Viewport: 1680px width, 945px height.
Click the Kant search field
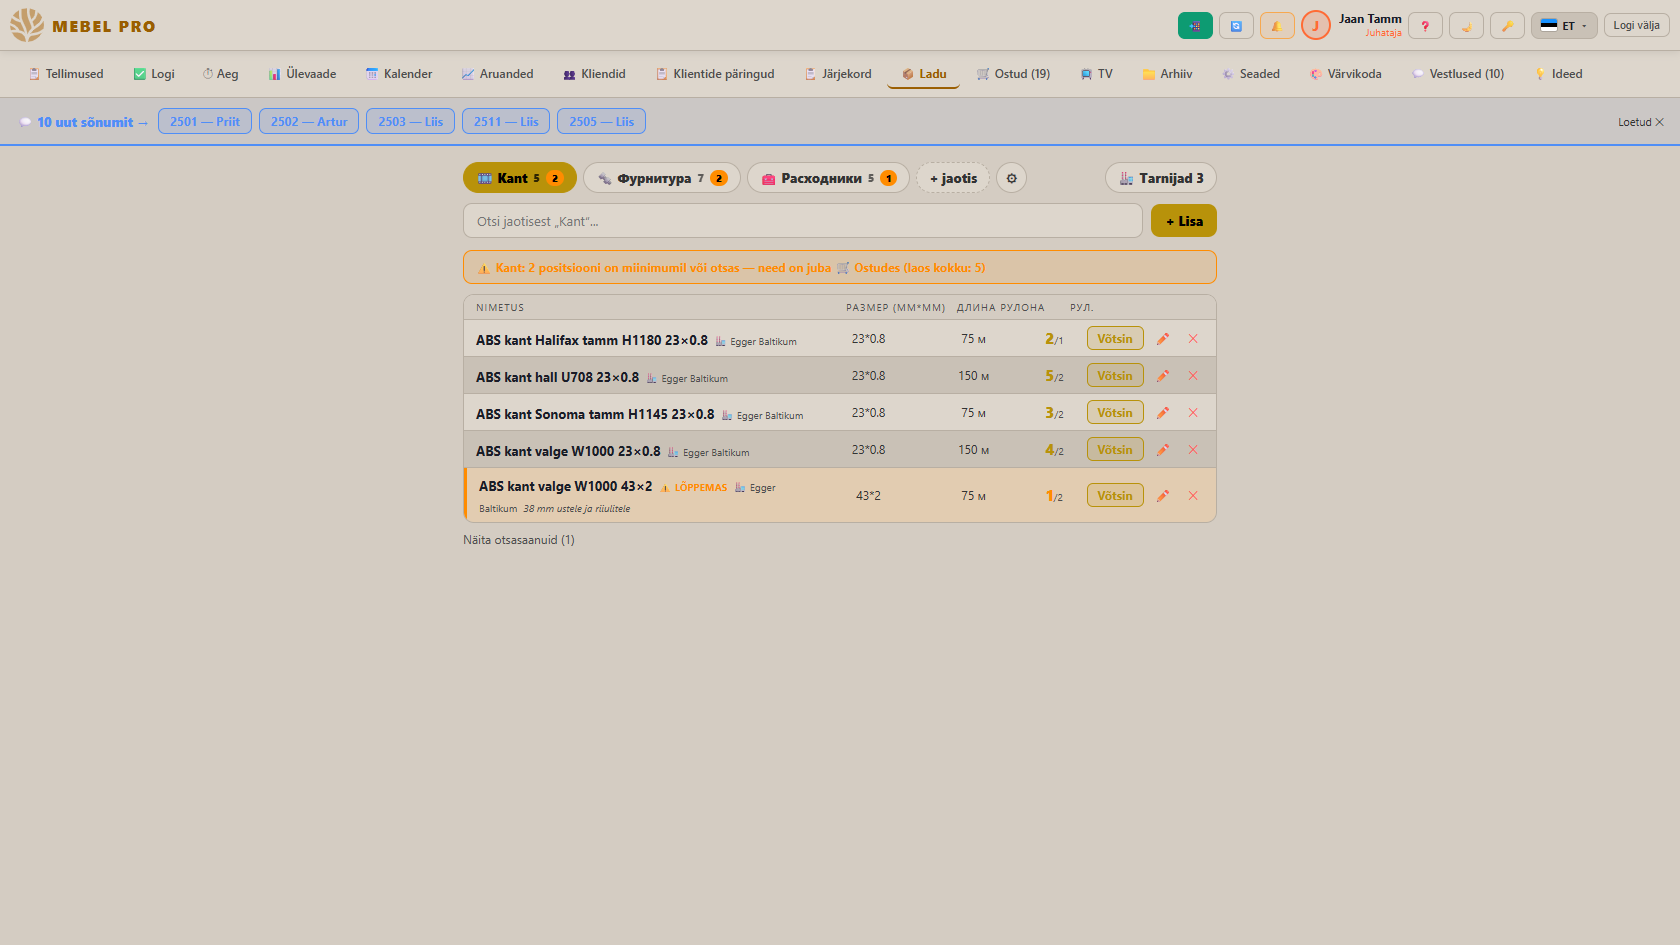coord(803,221)
